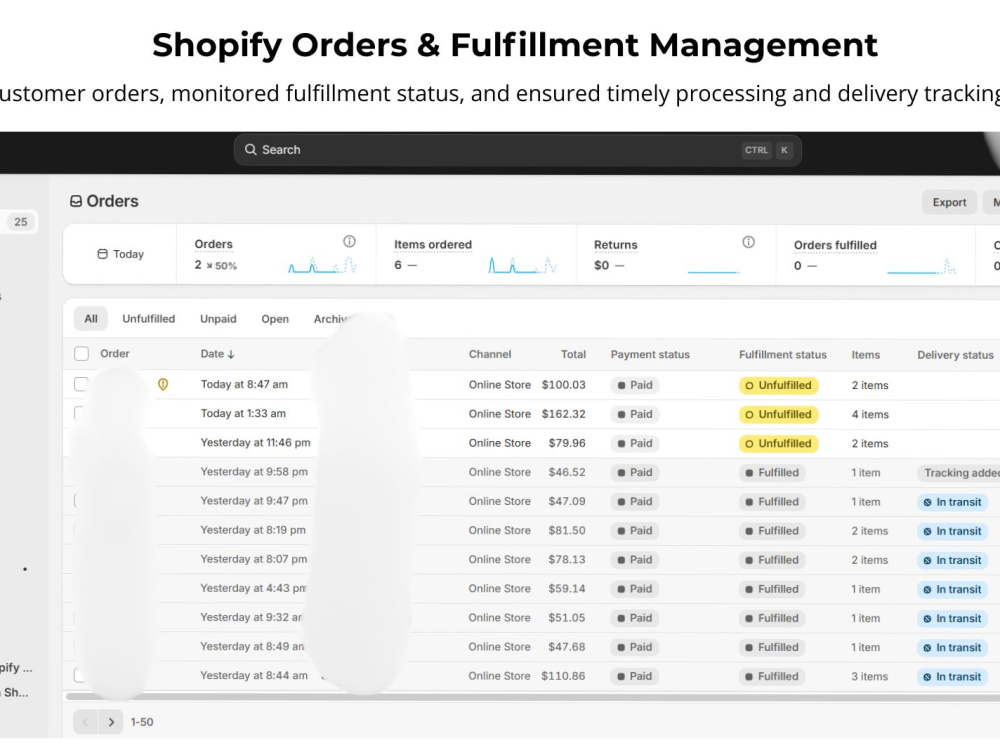Sort by the Date column header
This screenshot has height=750, width=1000.
click(x=217, y=354)
